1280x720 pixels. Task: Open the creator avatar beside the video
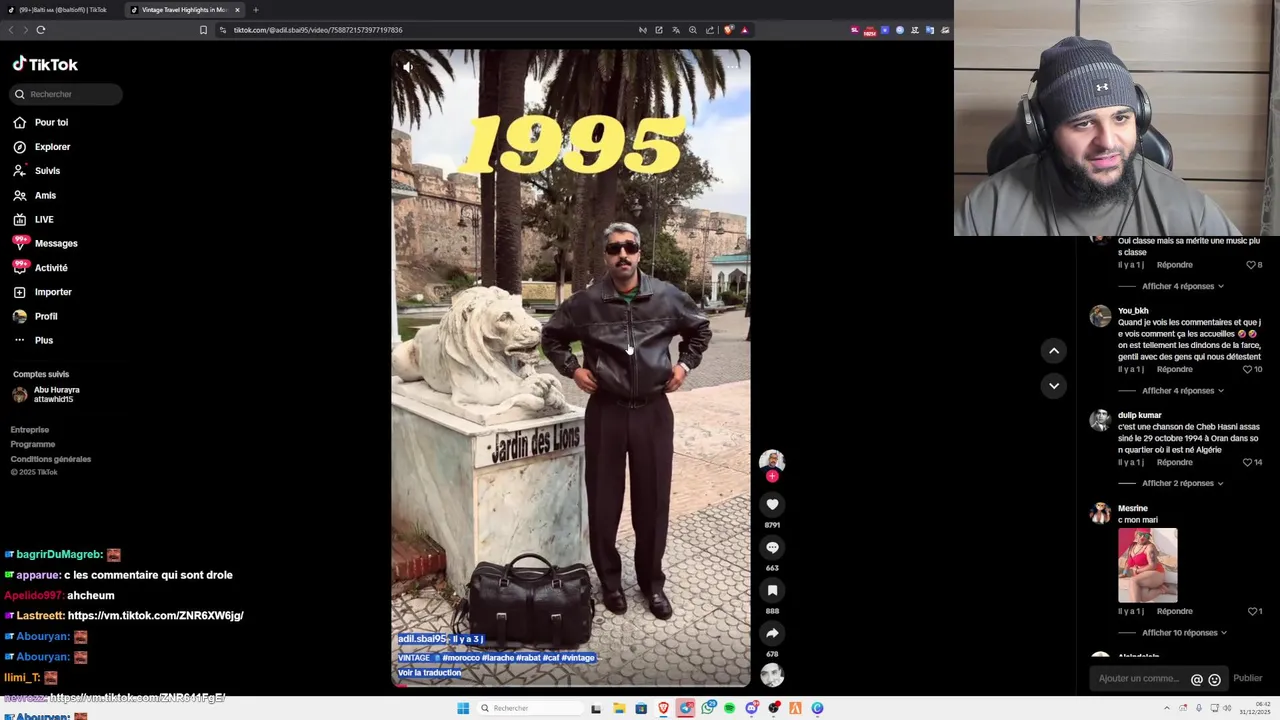[772, 461]
